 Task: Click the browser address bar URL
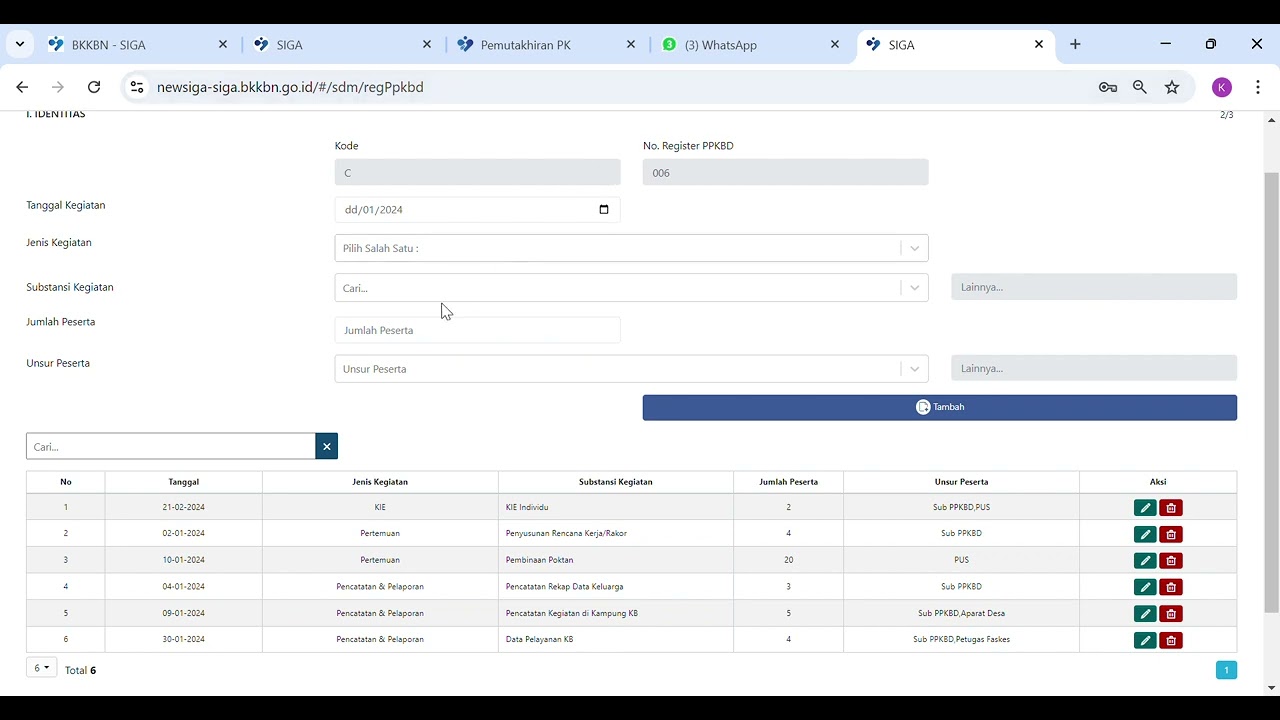290,87
